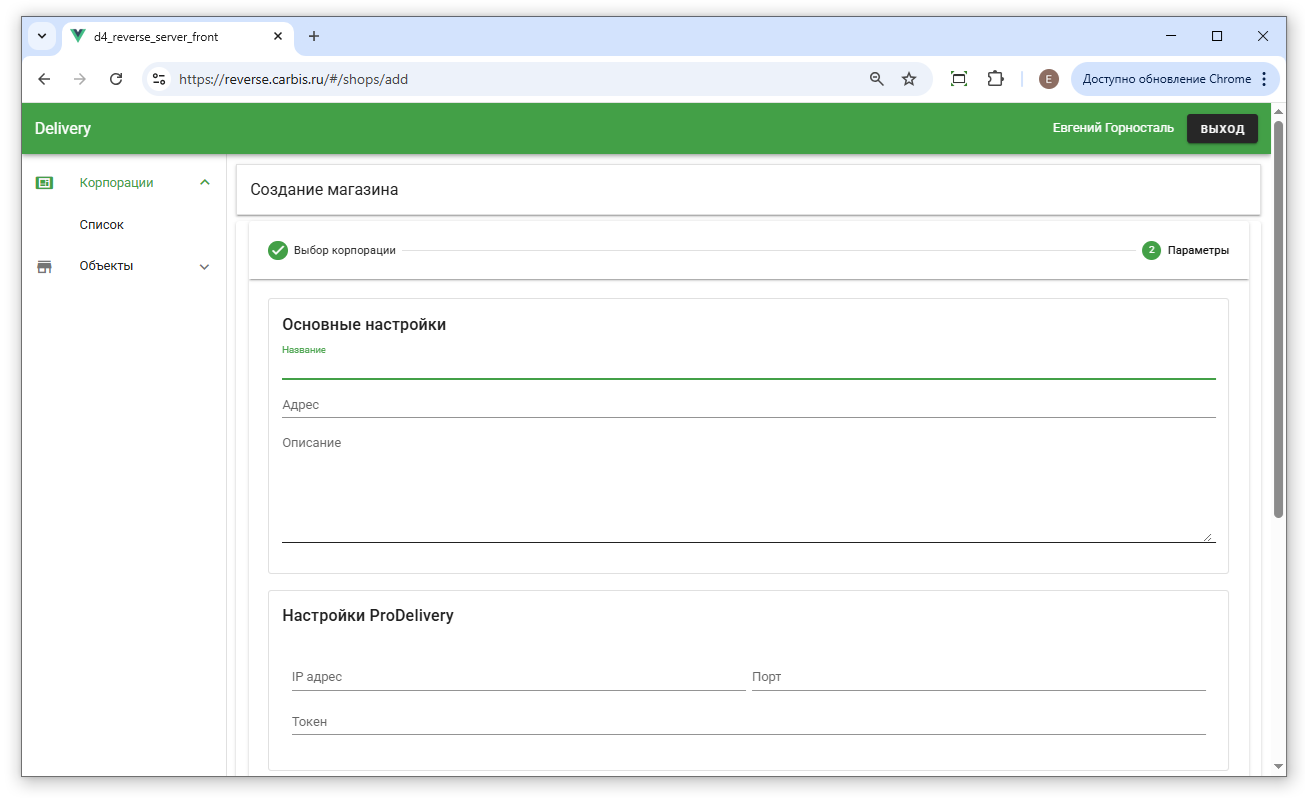Viewport: 1305px width, 798px height.
Task: Click the site info icon in address bar
Action: coord(159,79)
